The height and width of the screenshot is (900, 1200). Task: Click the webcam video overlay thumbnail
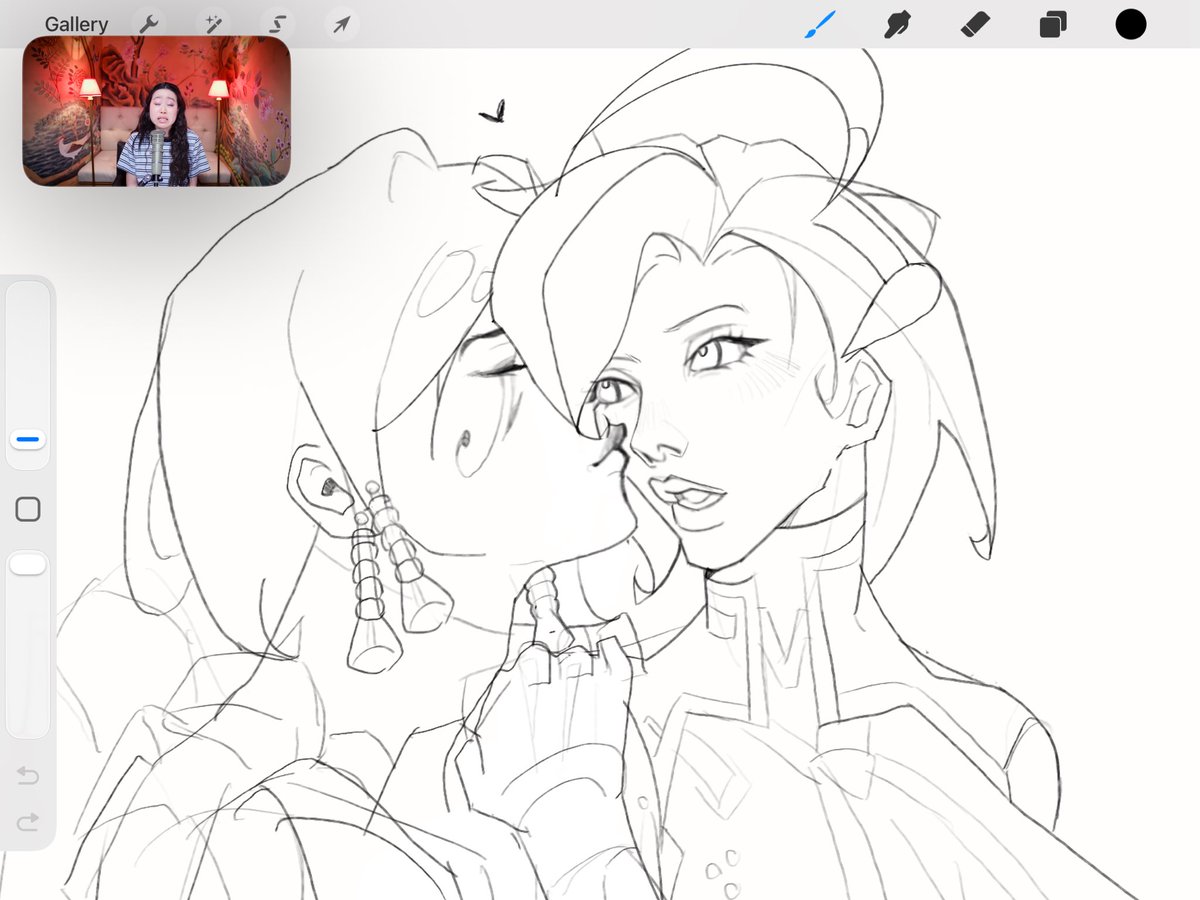[x=157, y=112]
